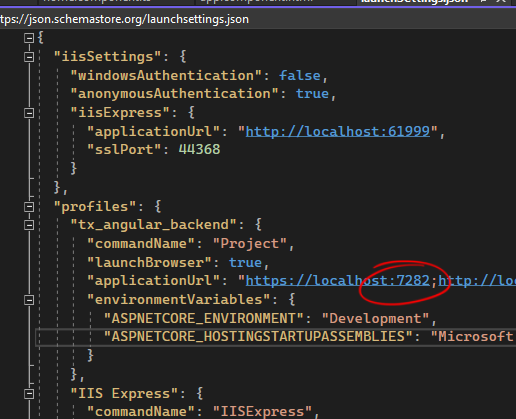Click "applicationUrl" key under tx_angular_backend

154,281
